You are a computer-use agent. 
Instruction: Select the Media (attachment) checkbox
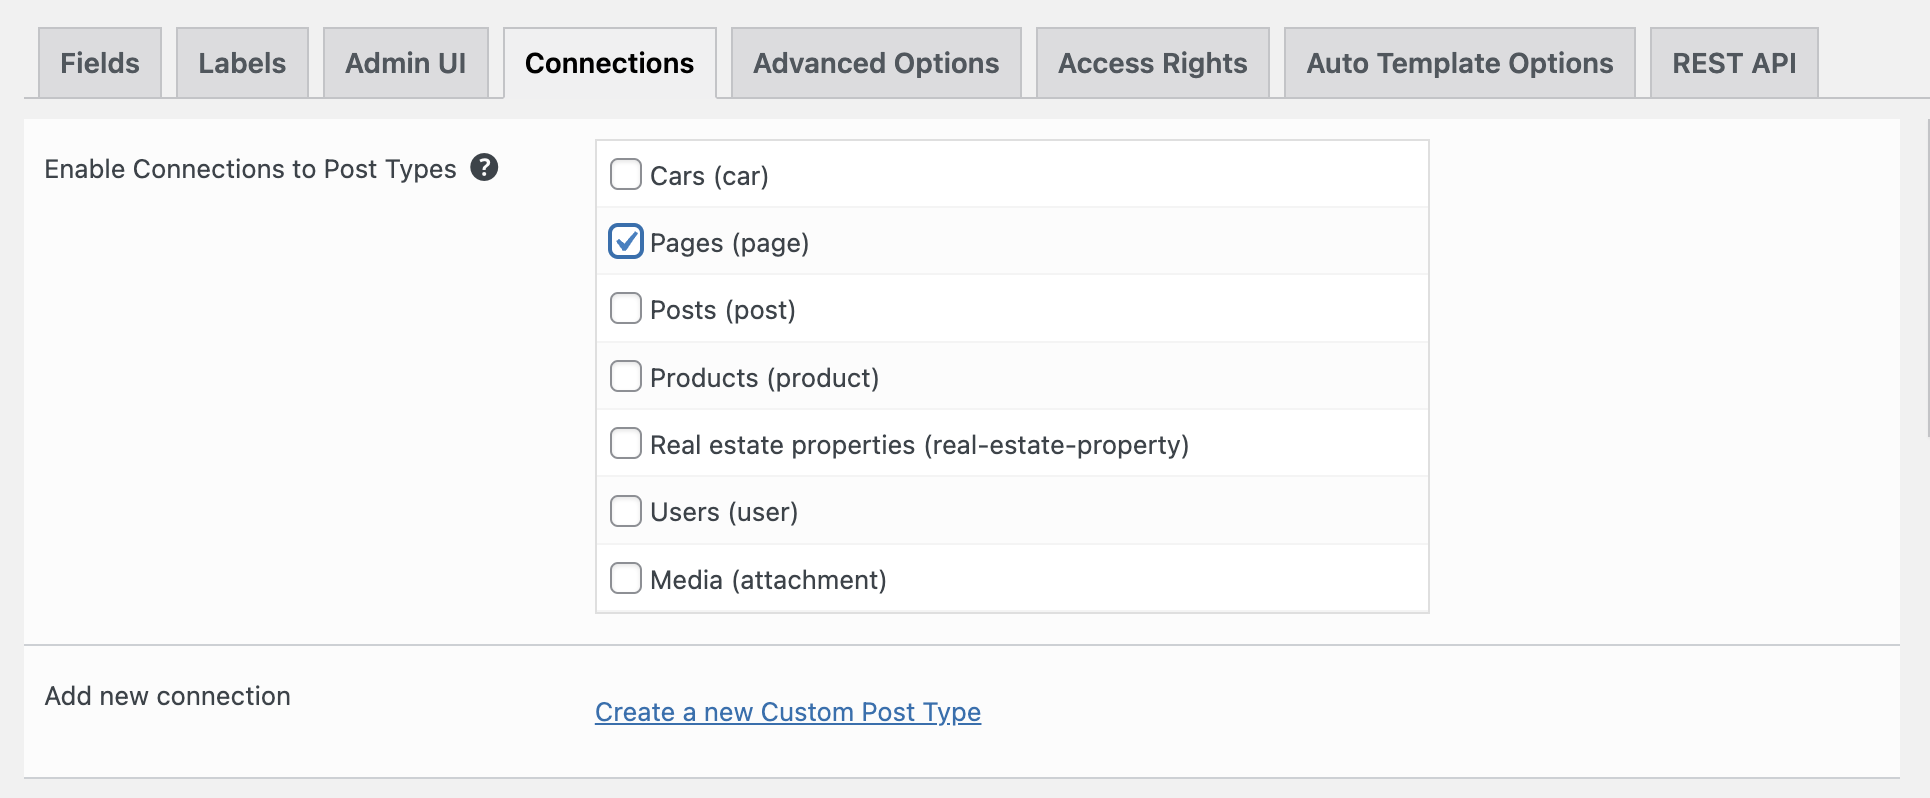(626, 579)
